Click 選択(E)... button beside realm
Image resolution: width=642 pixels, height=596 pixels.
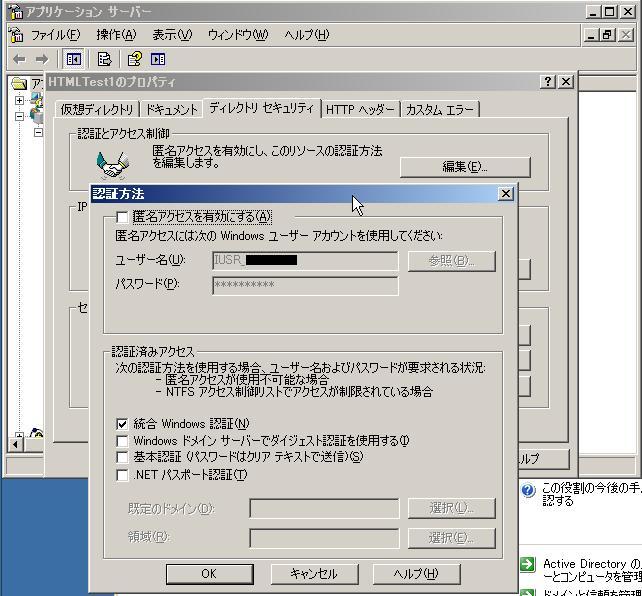point(452,538)
